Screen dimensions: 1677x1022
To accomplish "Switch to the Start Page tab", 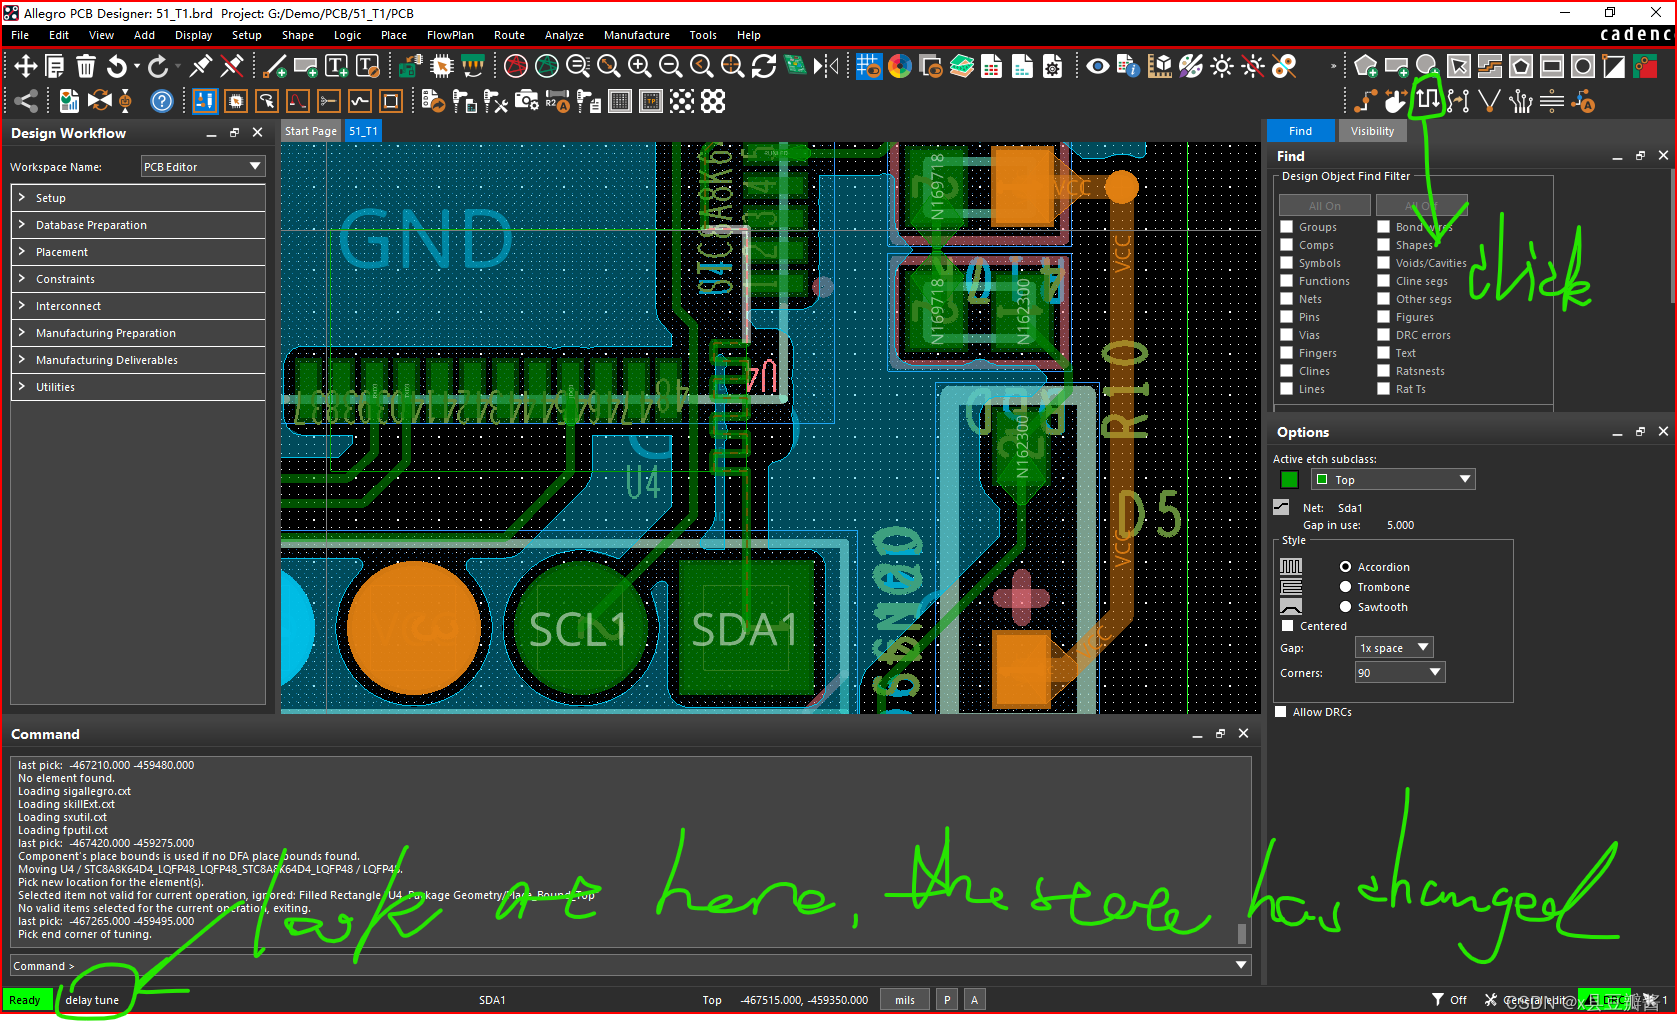I will [311, 131].
